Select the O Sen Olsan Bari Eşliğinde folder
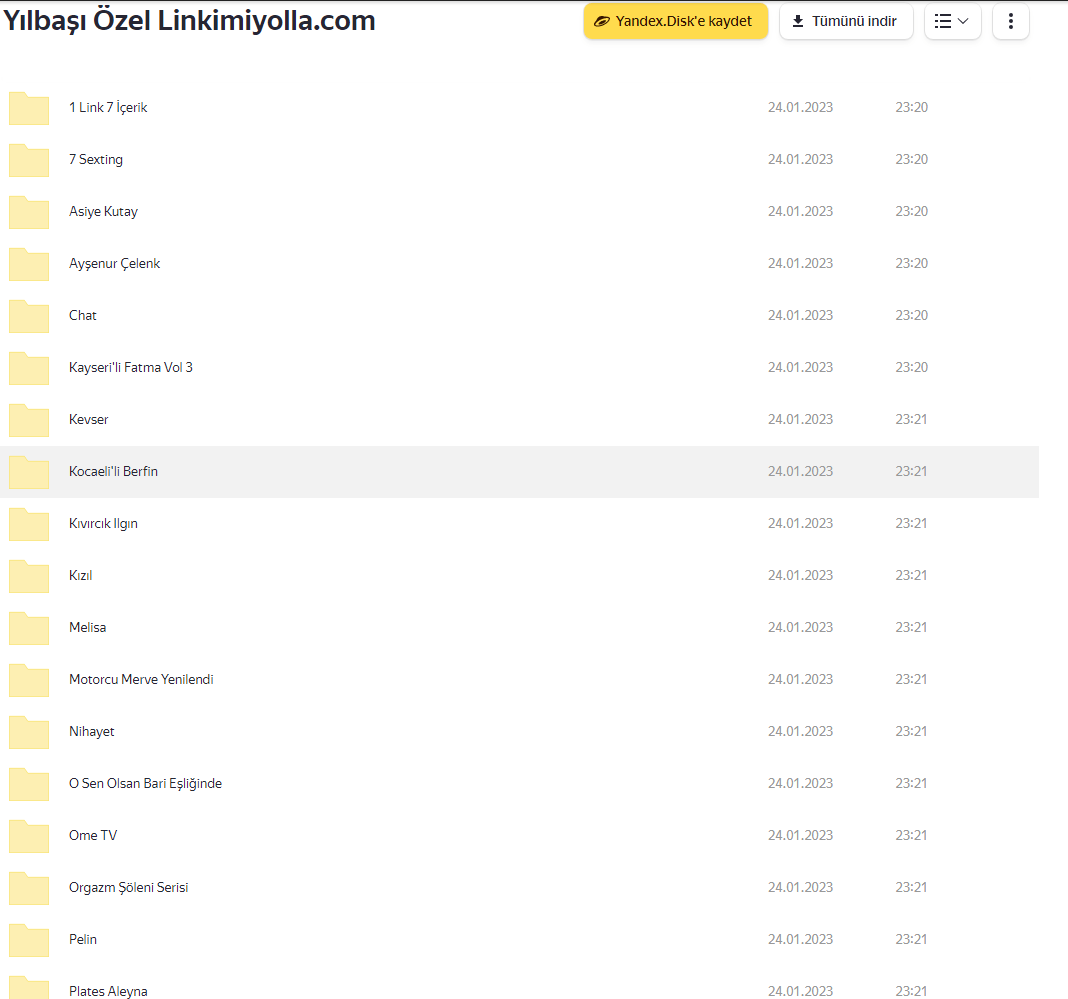The image size is (1068, 999). 145,784
